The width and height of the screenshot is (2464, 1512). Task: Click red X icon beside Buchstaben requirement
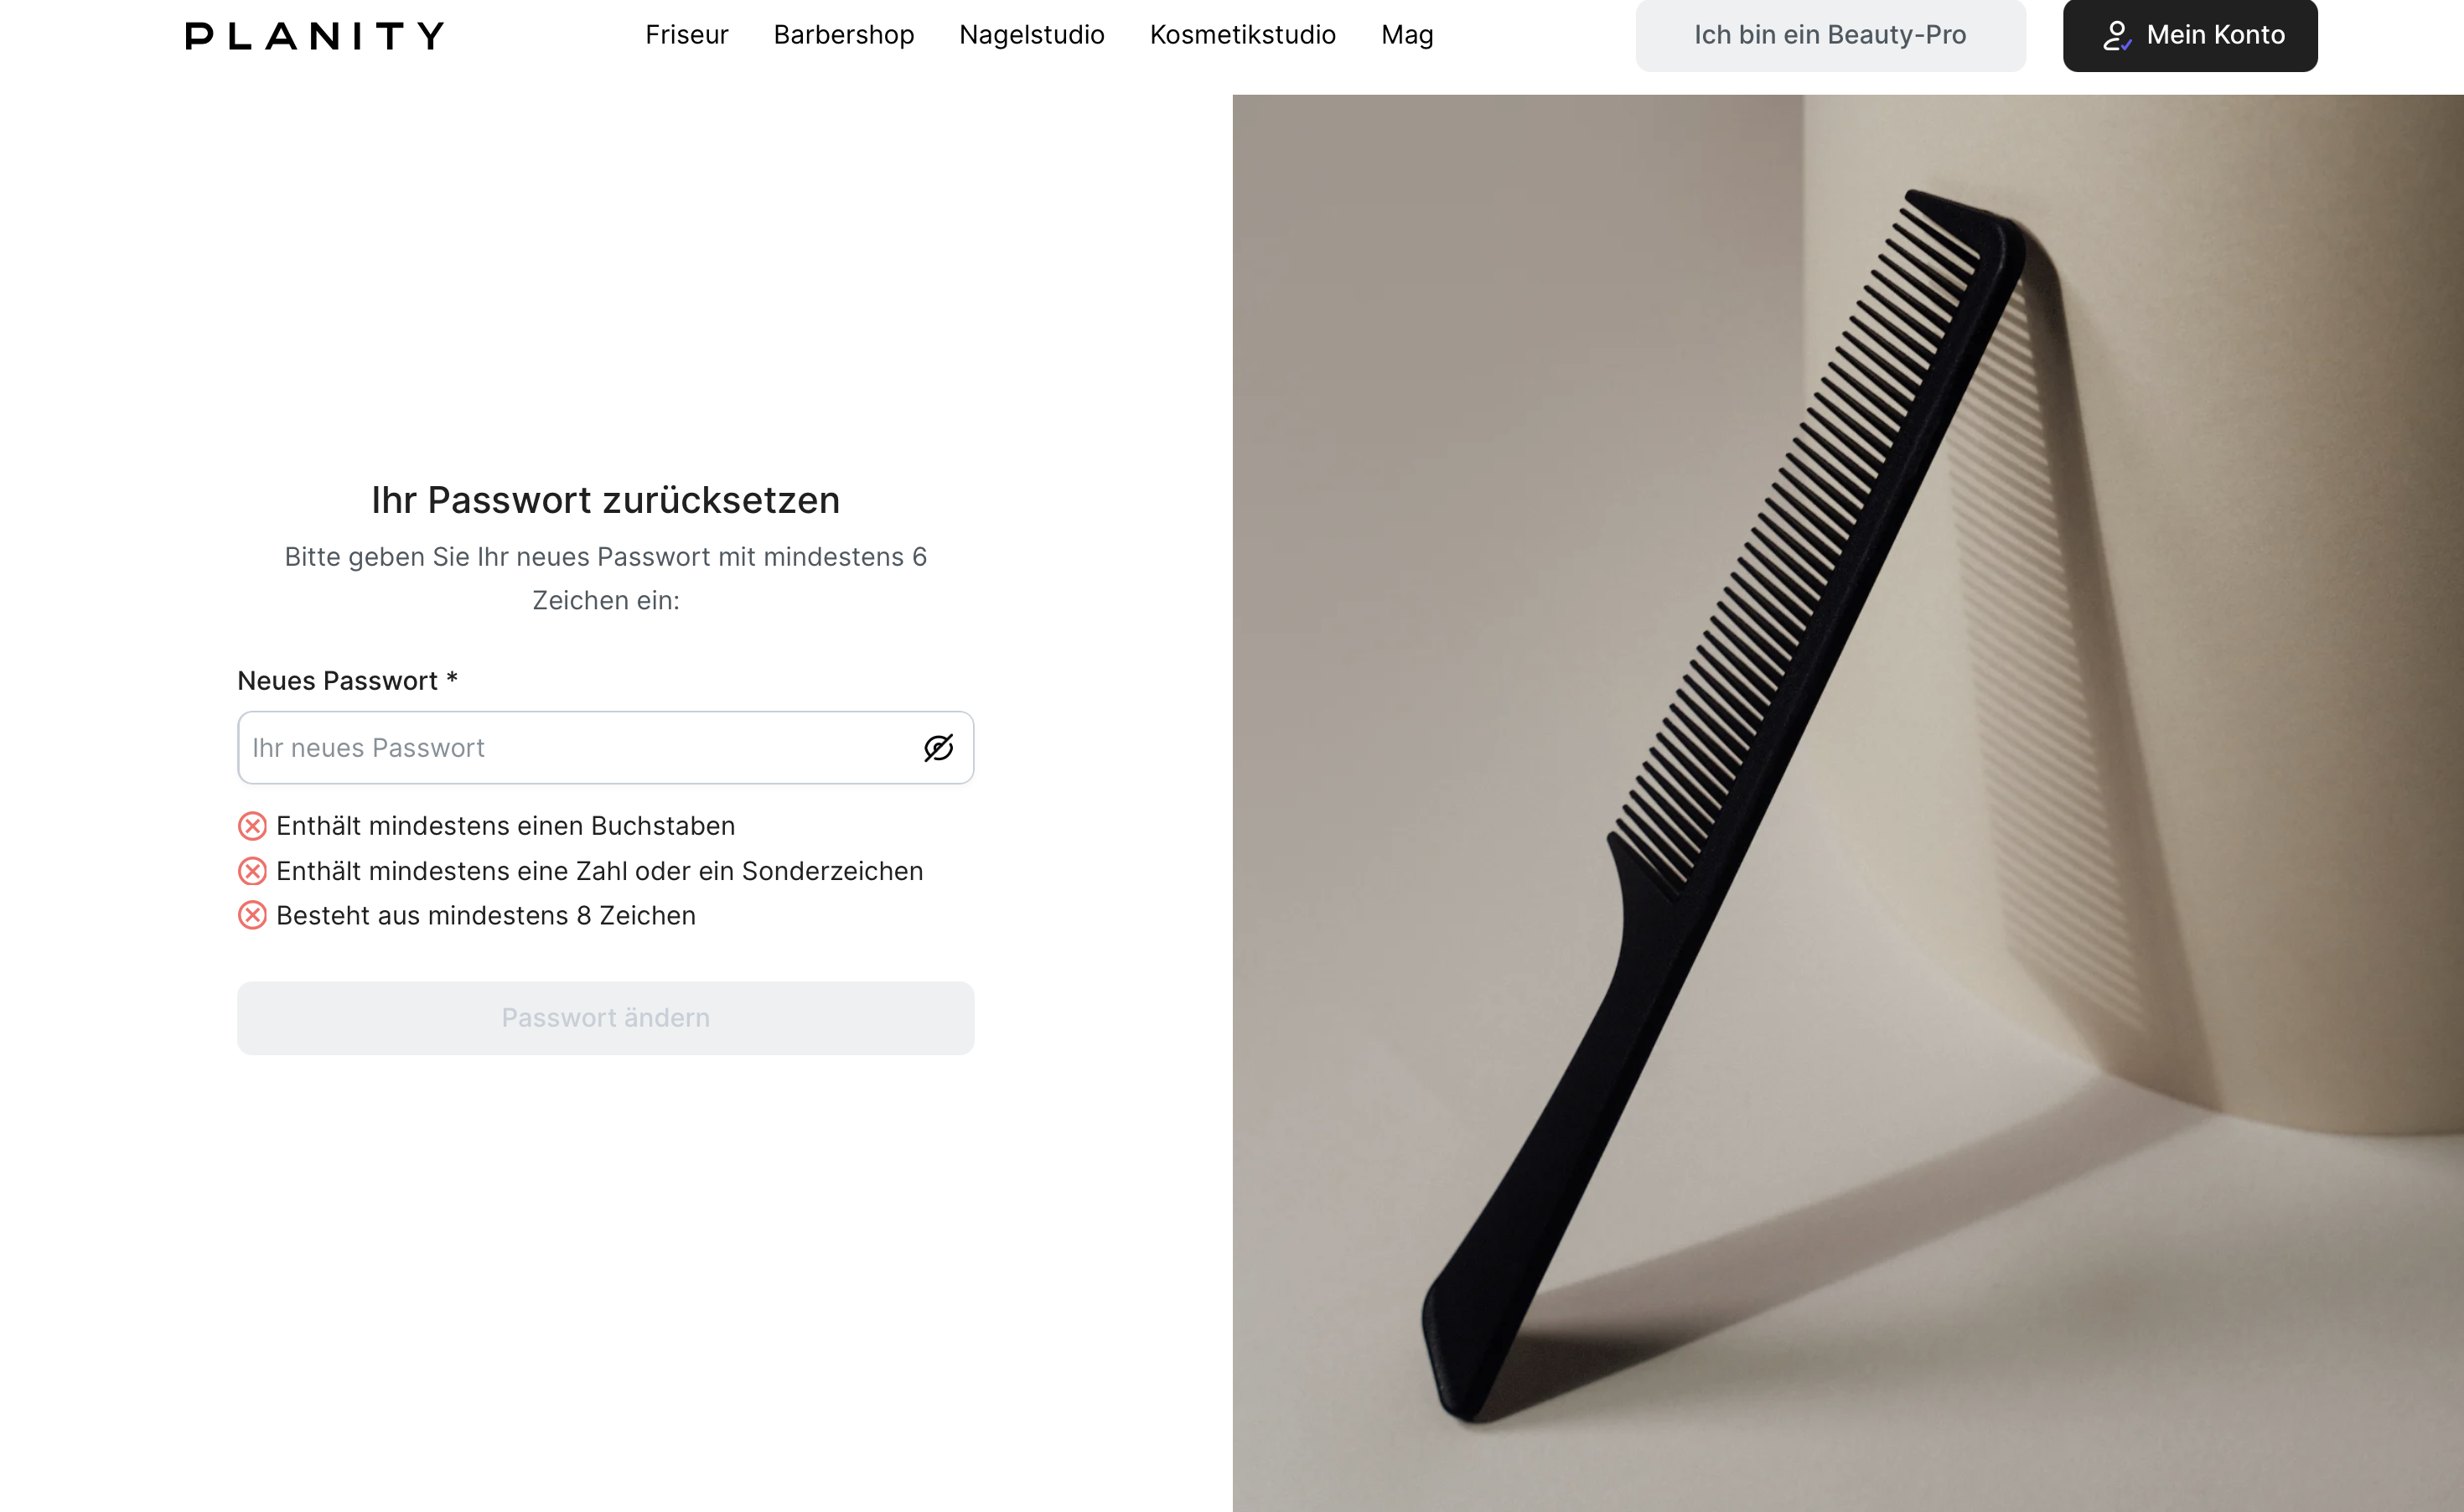(x=252, y=826)
